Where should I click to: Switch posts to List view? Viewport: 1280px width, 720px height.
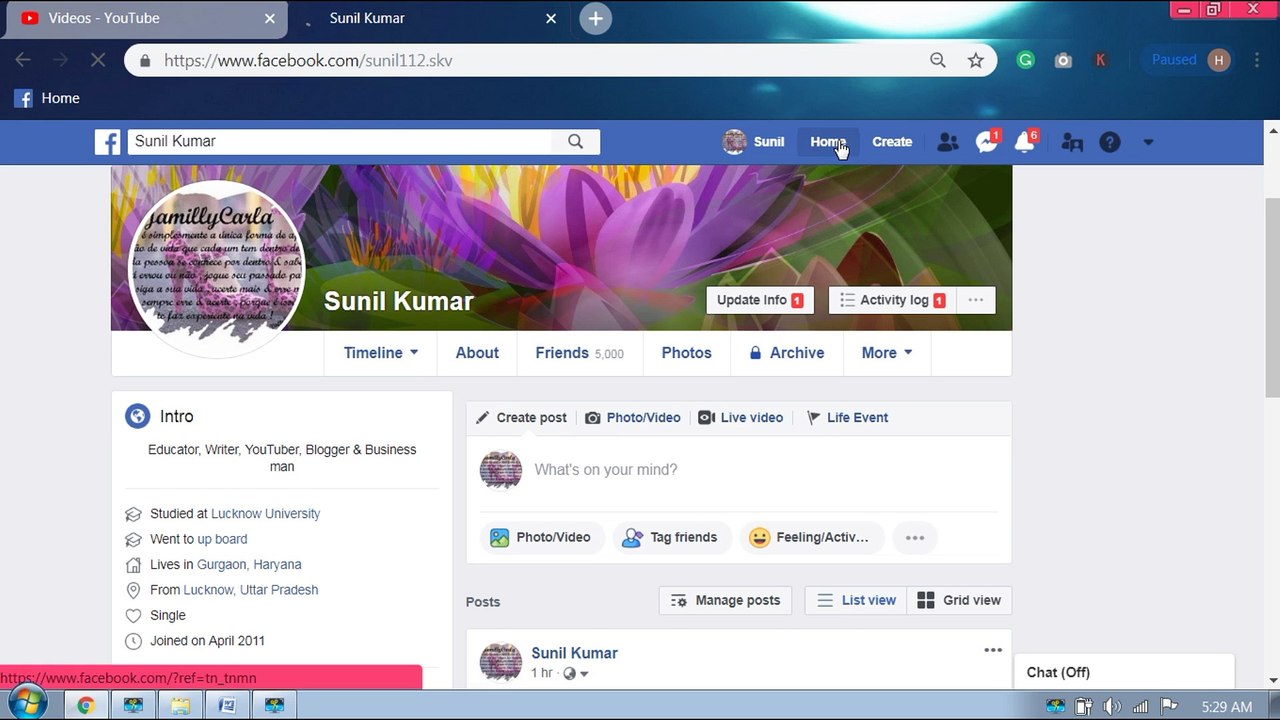(856, 600)
